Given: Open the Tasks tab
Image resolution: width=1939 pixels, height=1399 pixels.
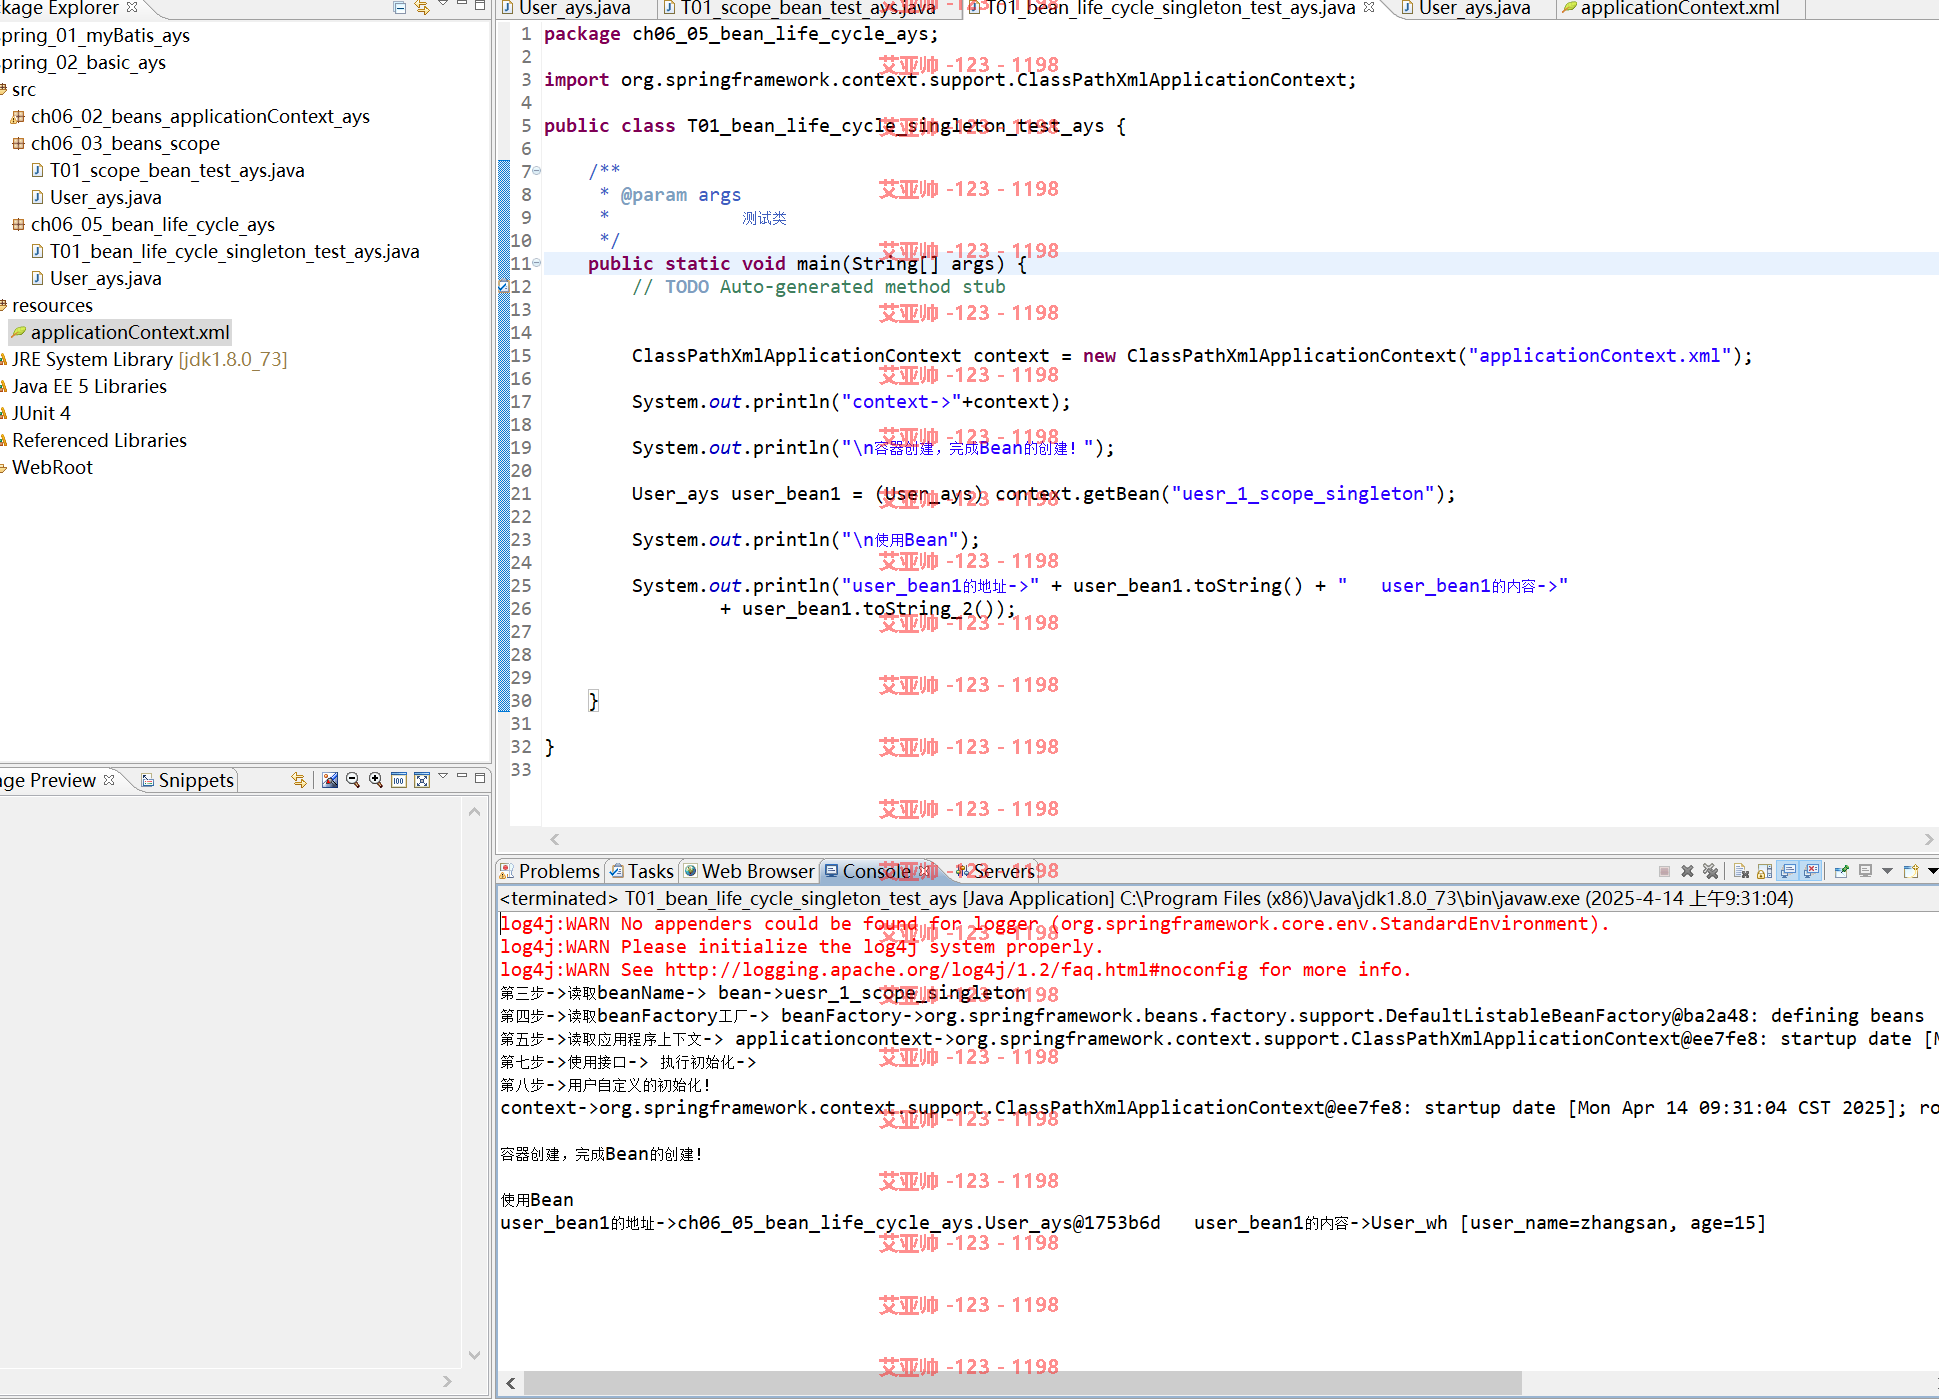Looking at the screenshot, I should pyautogui.click(x=642, y=871).
